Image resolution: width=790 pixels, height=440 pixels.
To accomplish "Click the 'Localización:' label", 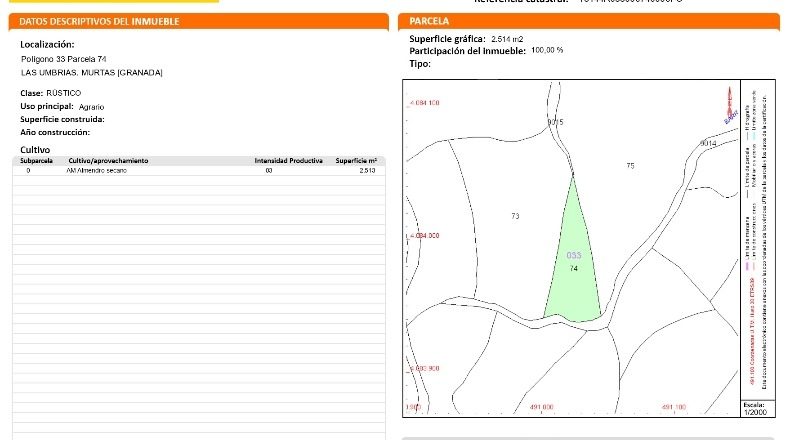I will (47, 44).
